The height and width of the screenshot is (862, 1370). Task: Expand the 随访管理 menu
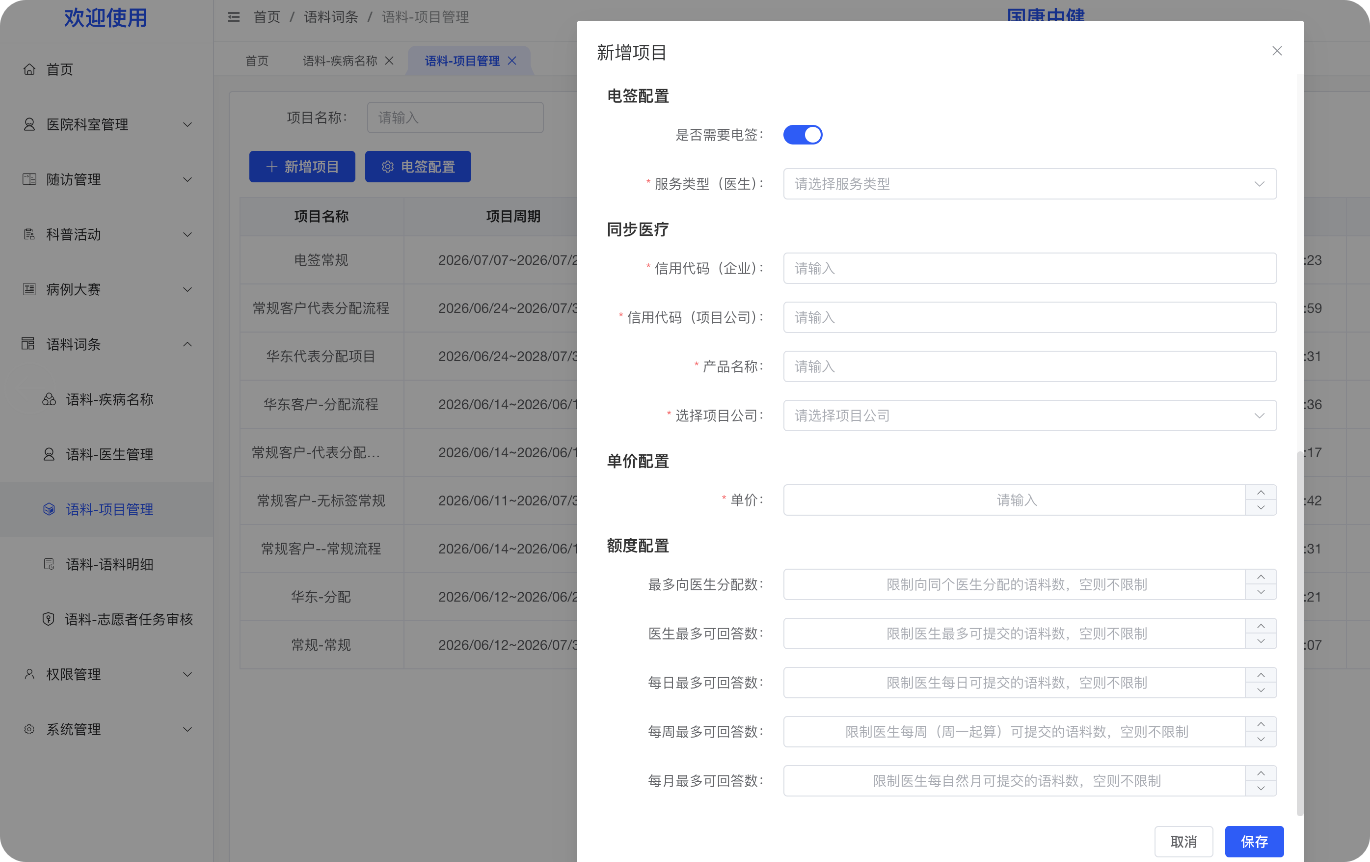187,180
